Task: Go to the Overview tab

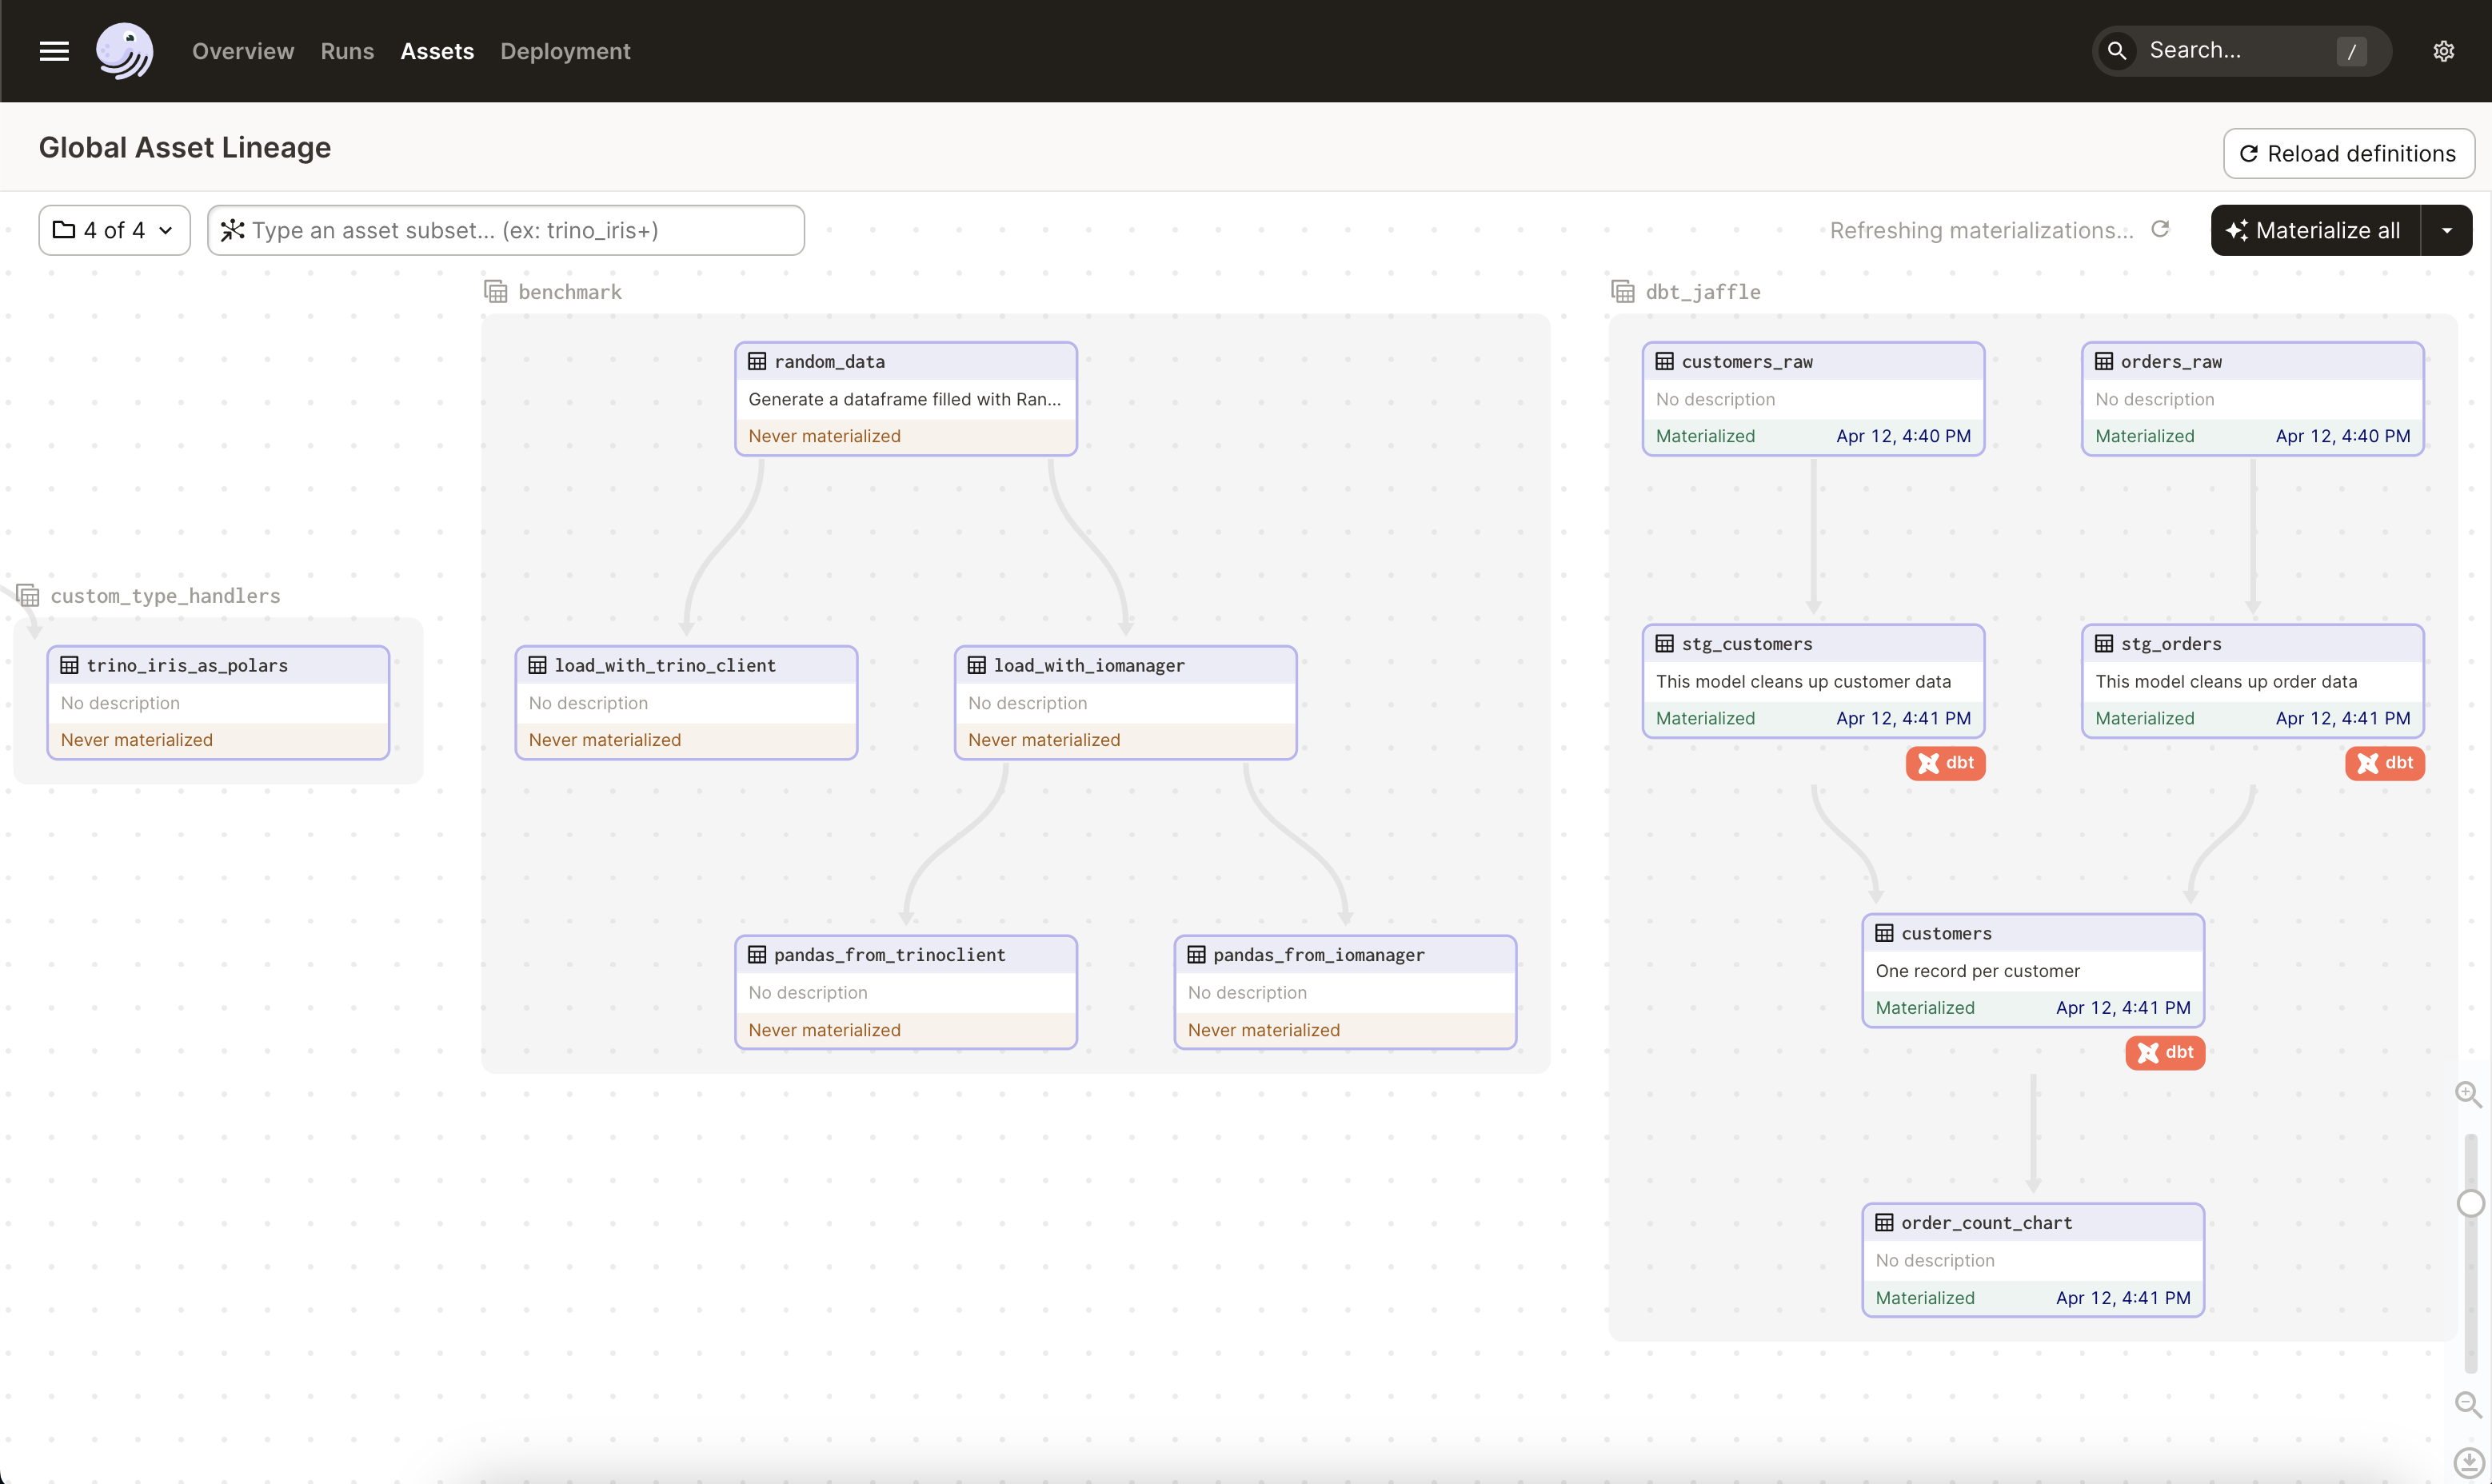Action: 243,51
